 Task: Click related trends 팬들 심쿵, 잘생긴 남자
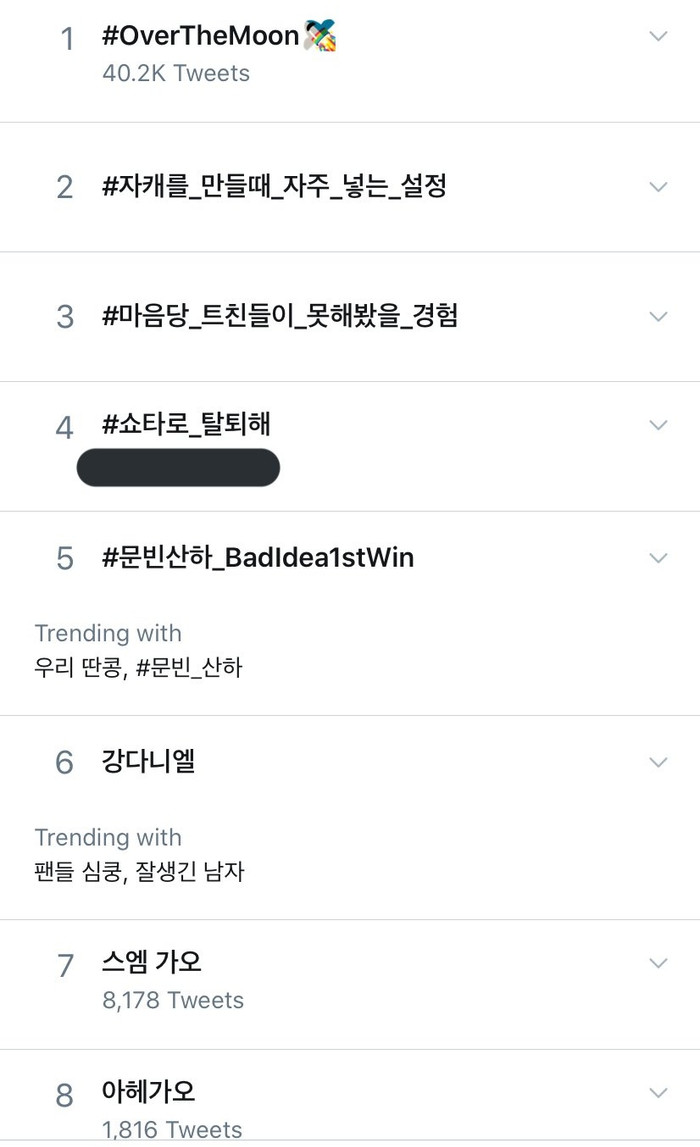(139, 872)
